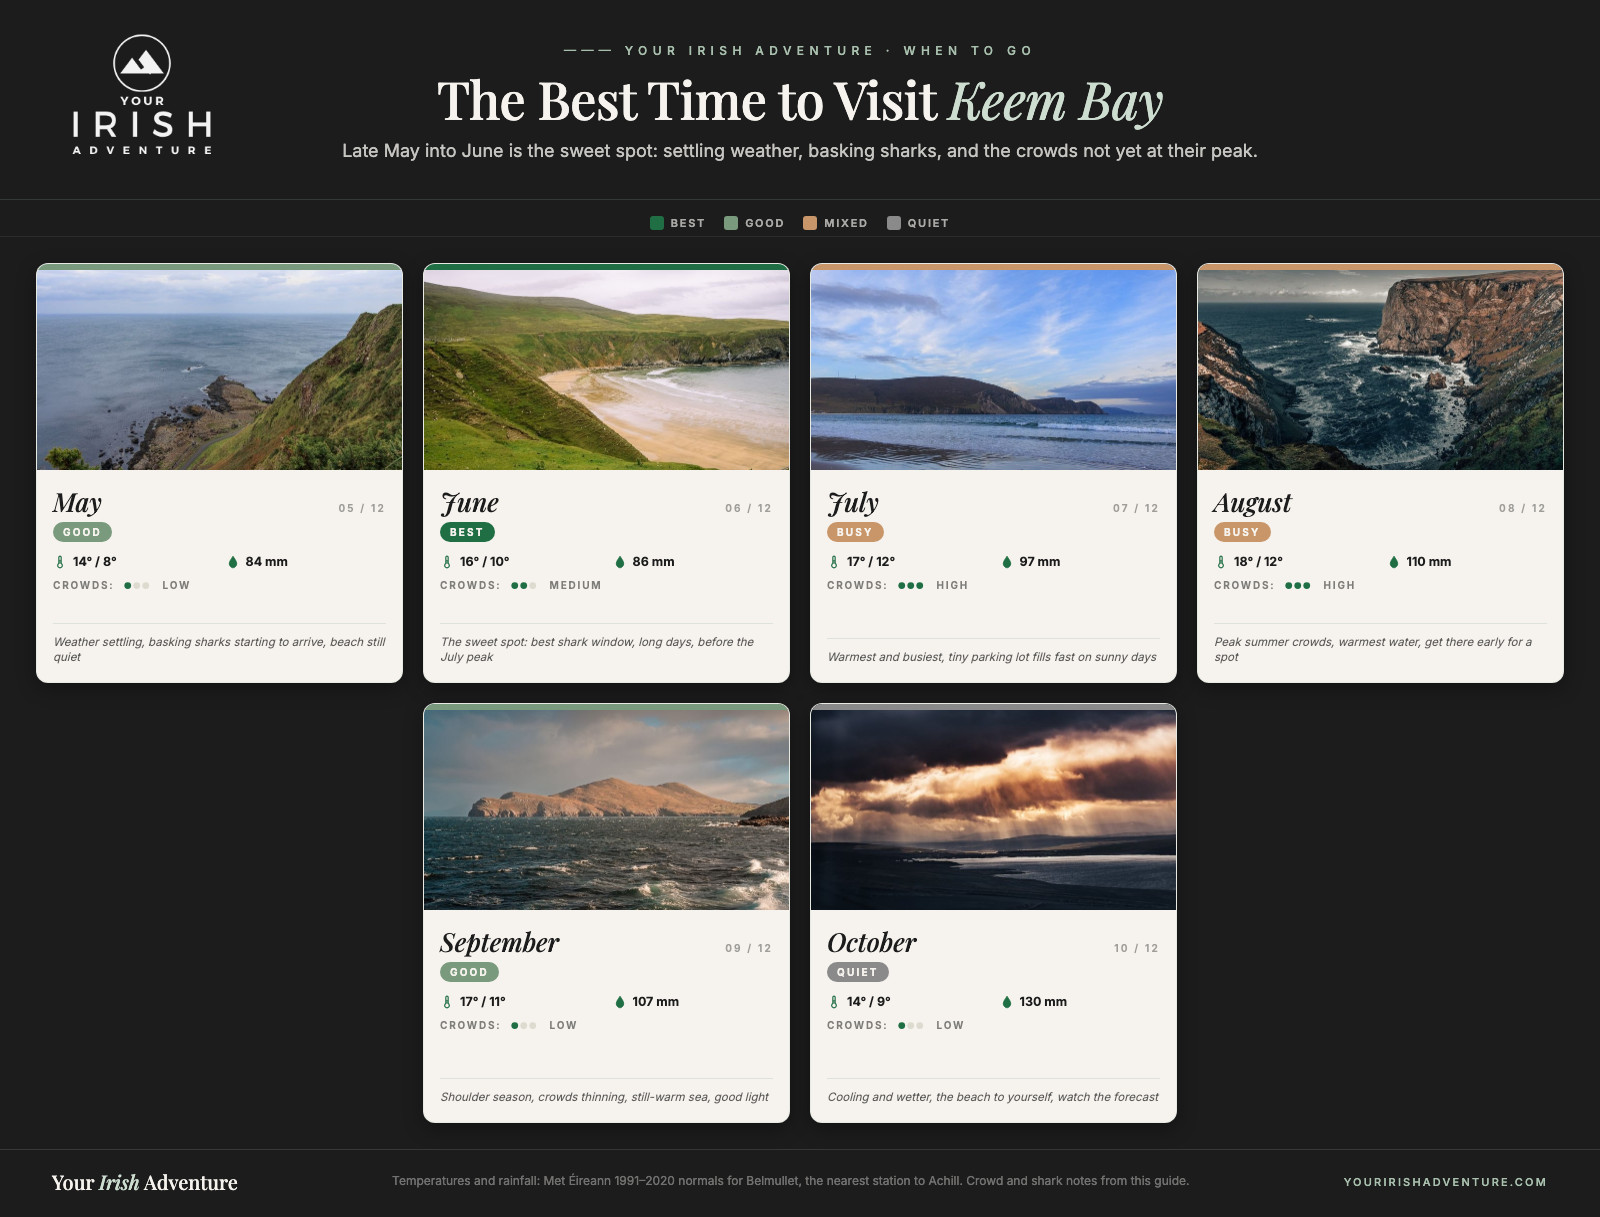Click the YOURIRISHADVENTURE.COM footer link
The height and width of the screenshot is (1217, 1600).
(x=1445, y=1182)
